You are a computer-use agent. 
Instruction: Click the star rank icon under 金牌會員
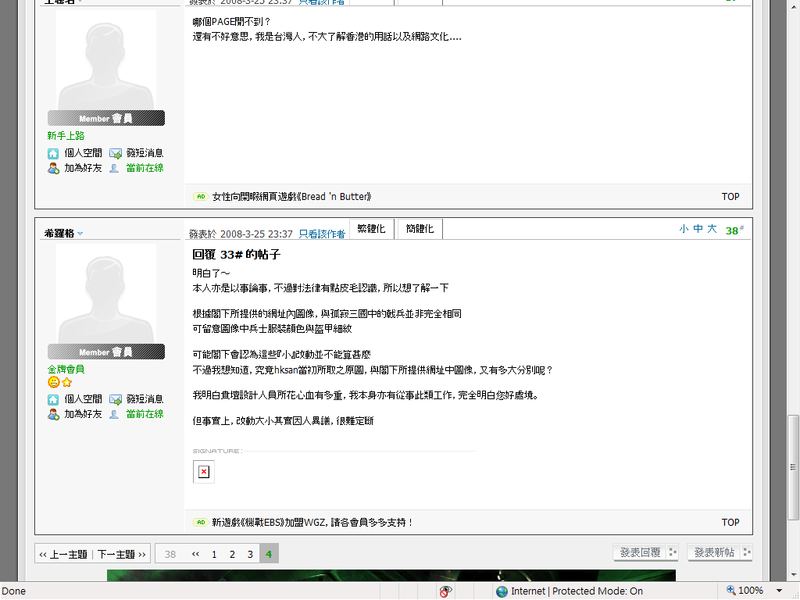pyautogui.click(x=67, y=382)
